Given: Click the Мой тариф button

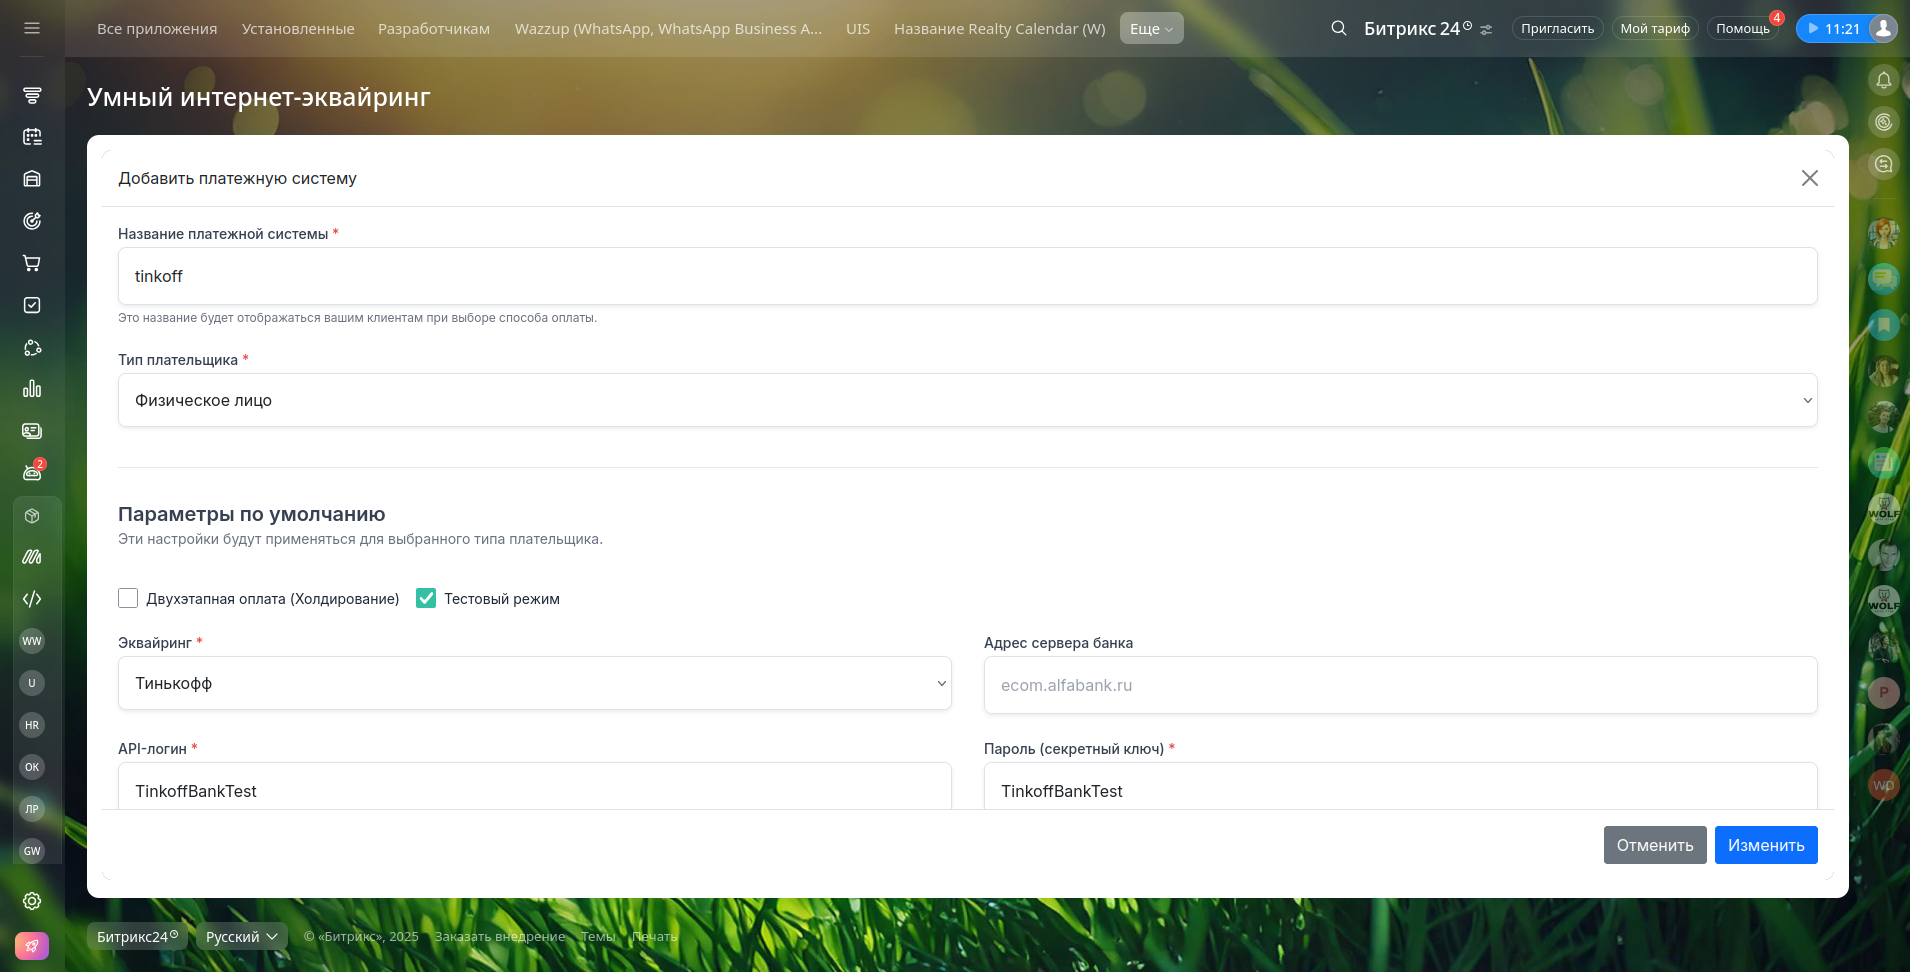Looking at the screenshot, I should [x=1655, y=28].
